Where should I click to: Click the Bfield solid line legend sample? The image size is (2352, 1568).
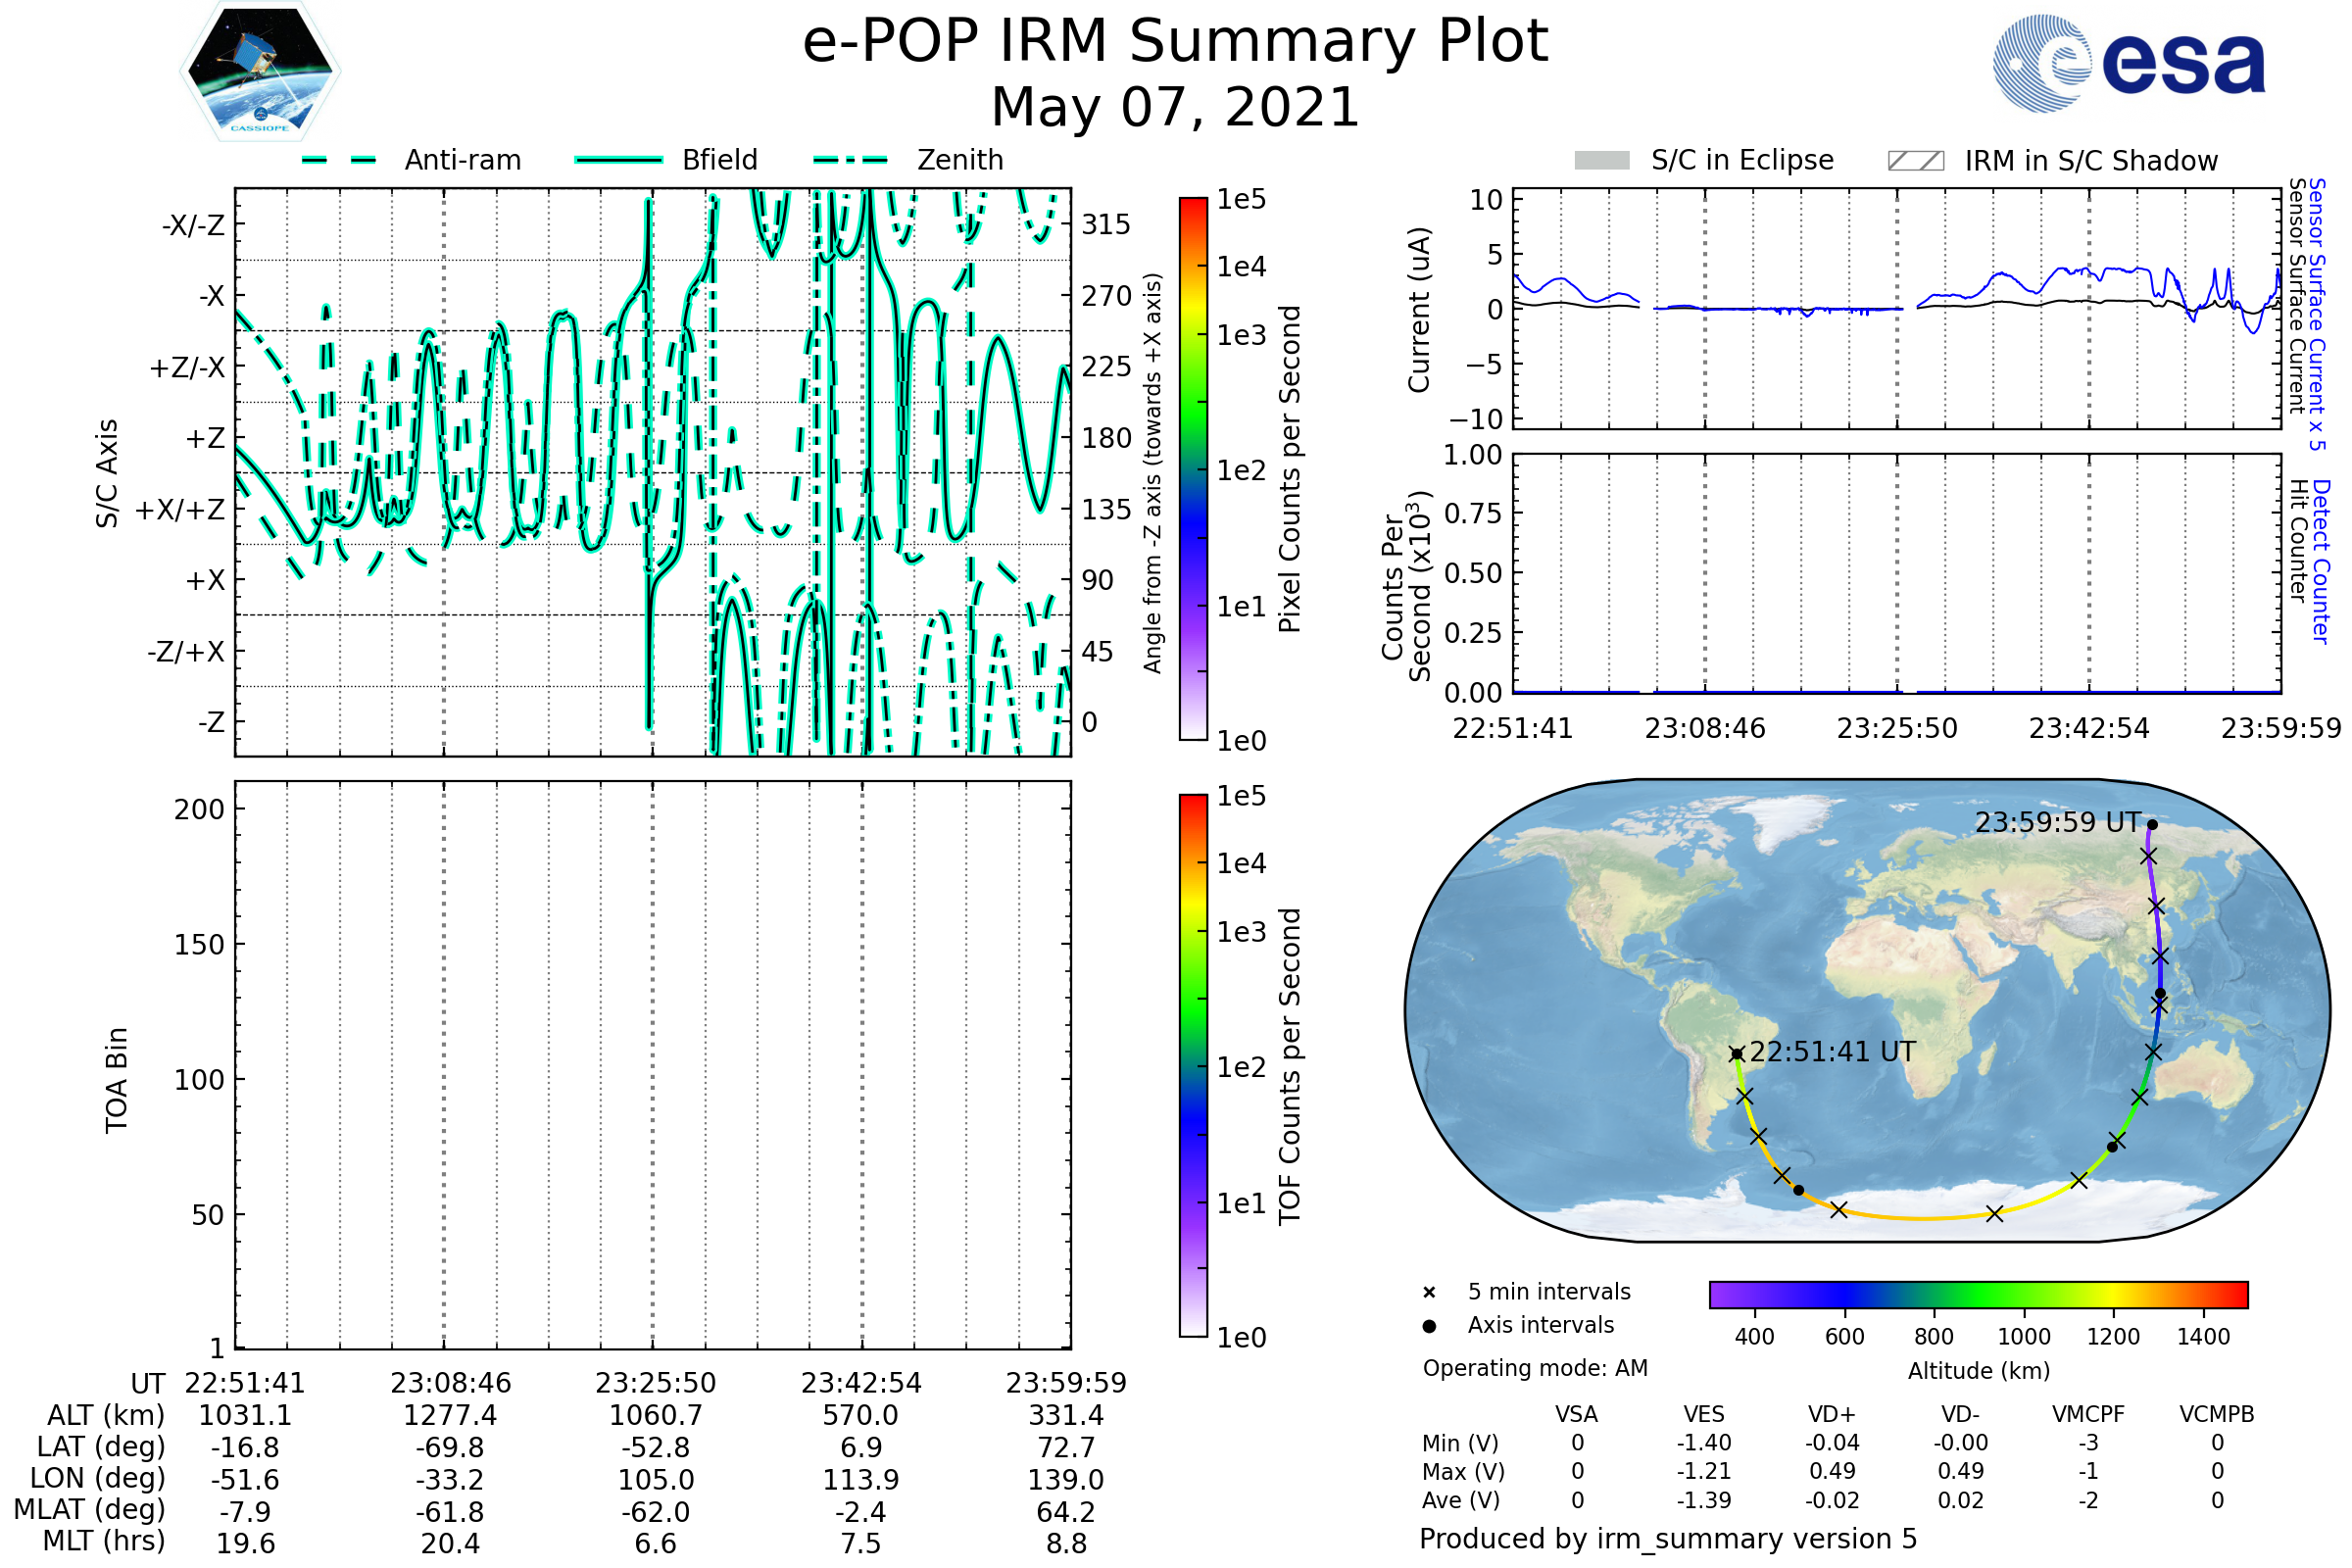tap(618, 160)
